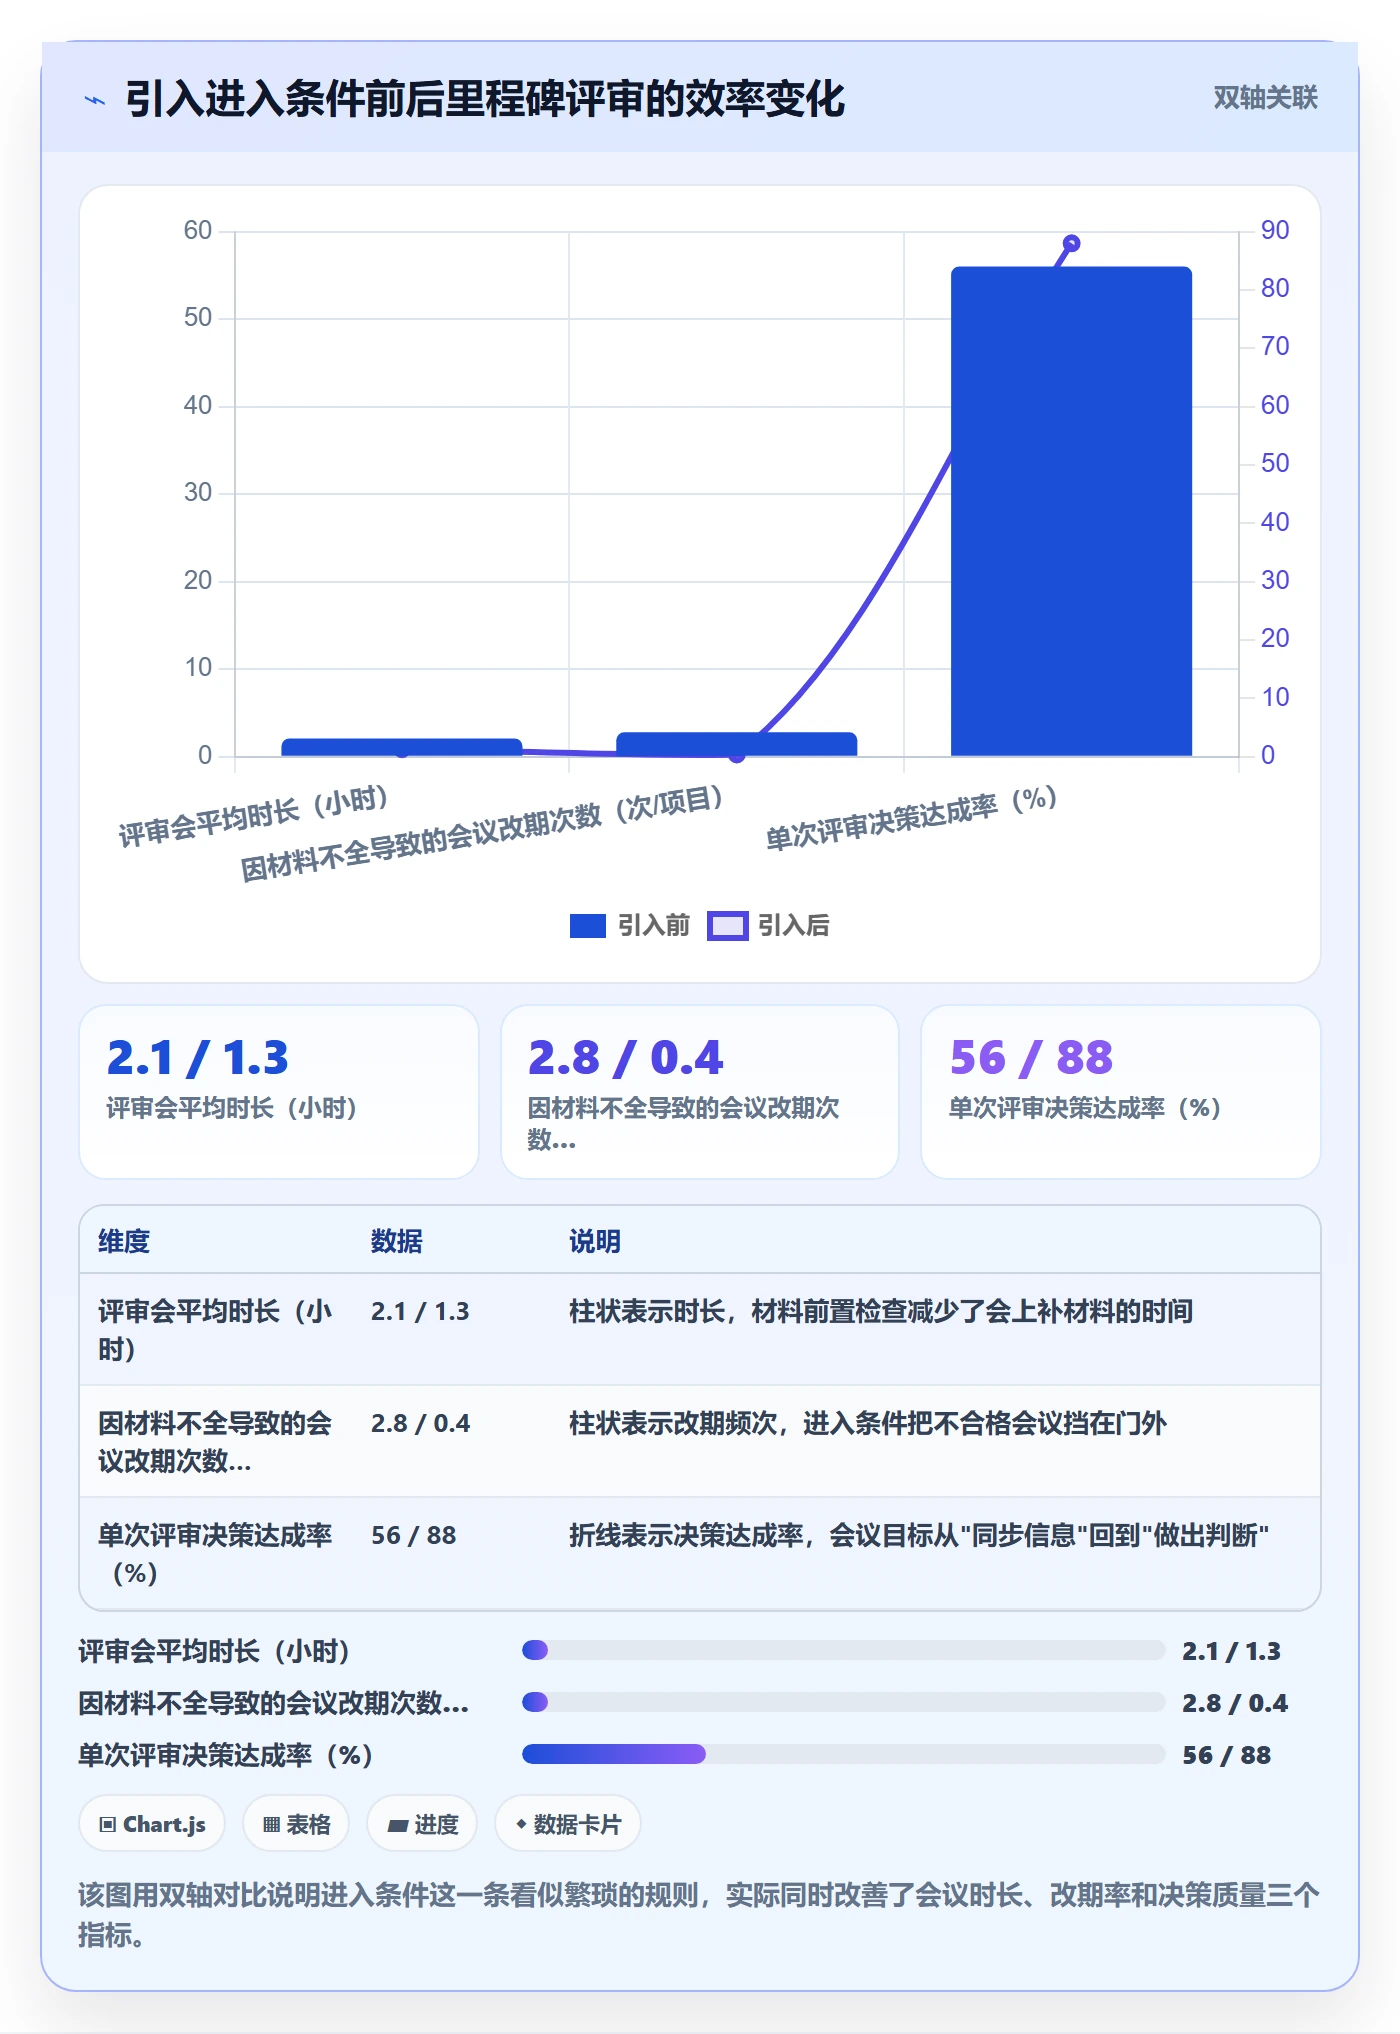This screenshot has width=1400, height=2034.
Task: Click the chart title 引入进入条件前后里程碑评审的效率变化
Action: coord(485,99)
